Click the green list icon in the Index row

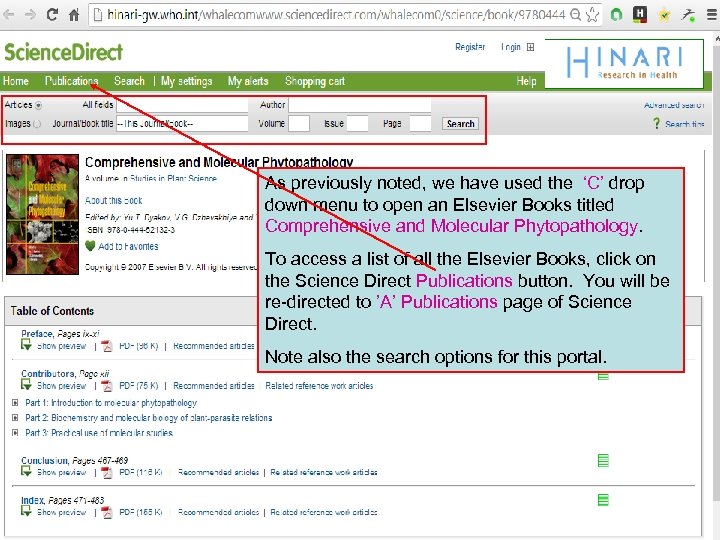(603, 500)
